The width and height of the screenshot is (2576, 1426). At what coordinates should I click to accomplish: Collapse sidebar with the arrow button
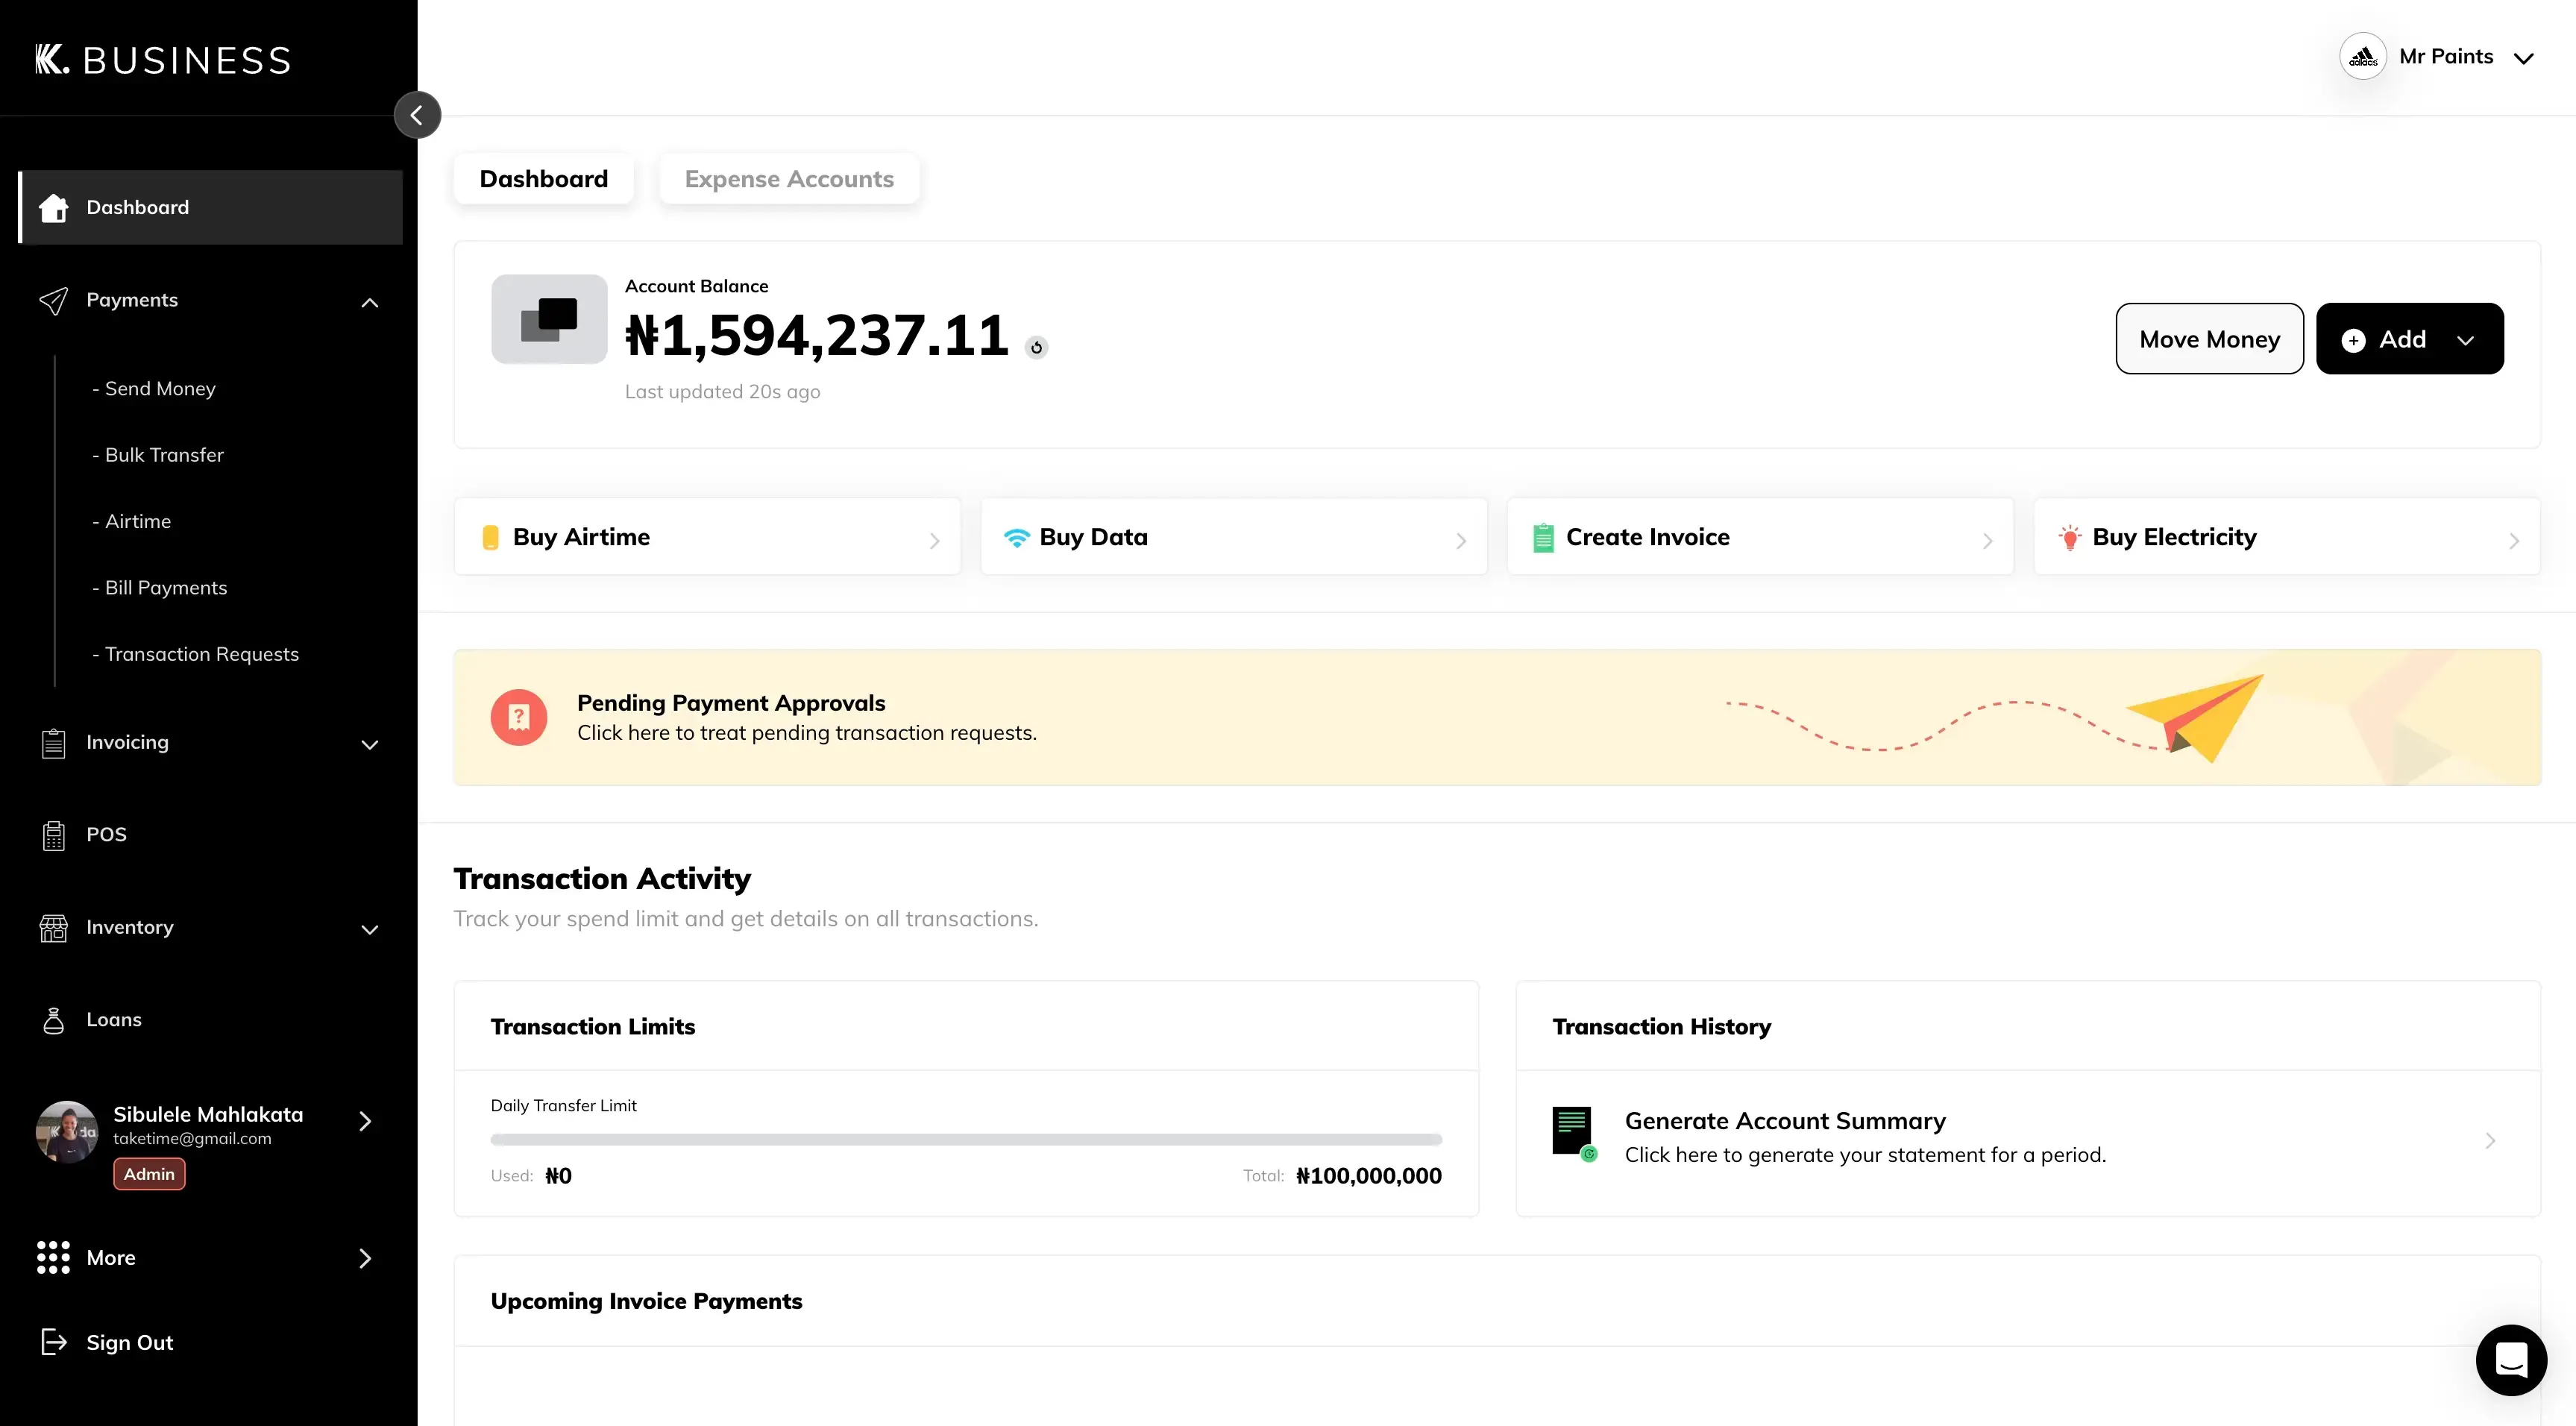[x=417, y=116]
